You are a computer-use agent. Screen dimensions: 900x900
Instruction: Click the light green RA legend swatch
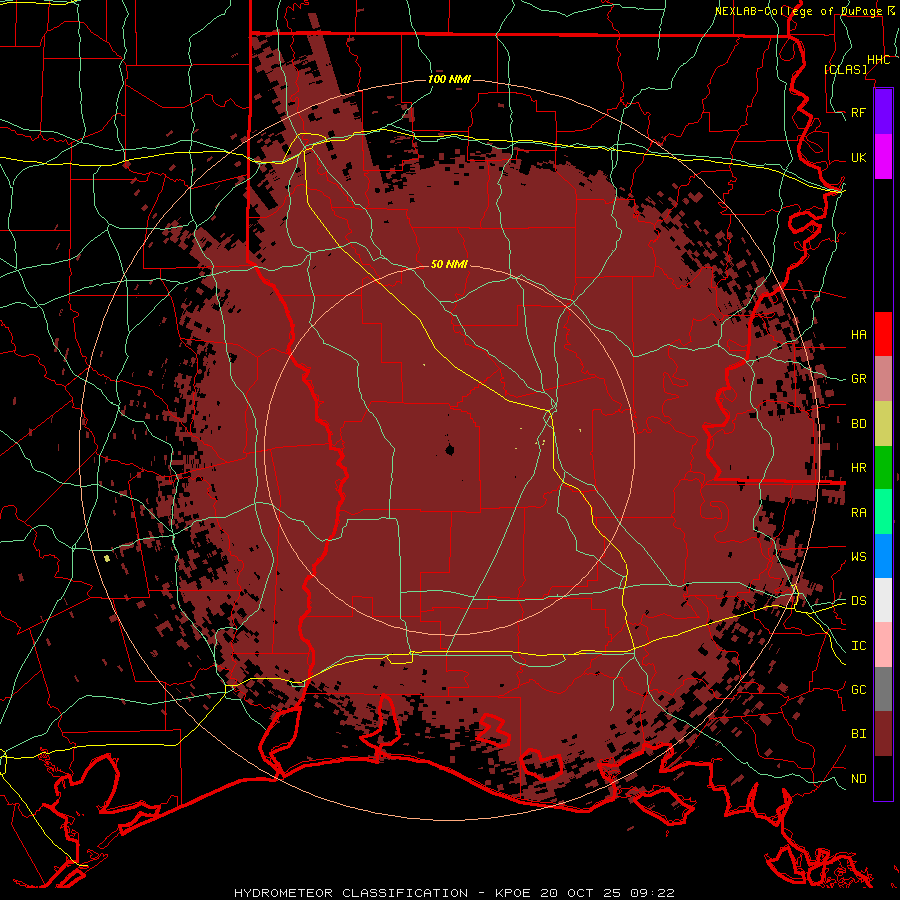(x=883, y=512)
